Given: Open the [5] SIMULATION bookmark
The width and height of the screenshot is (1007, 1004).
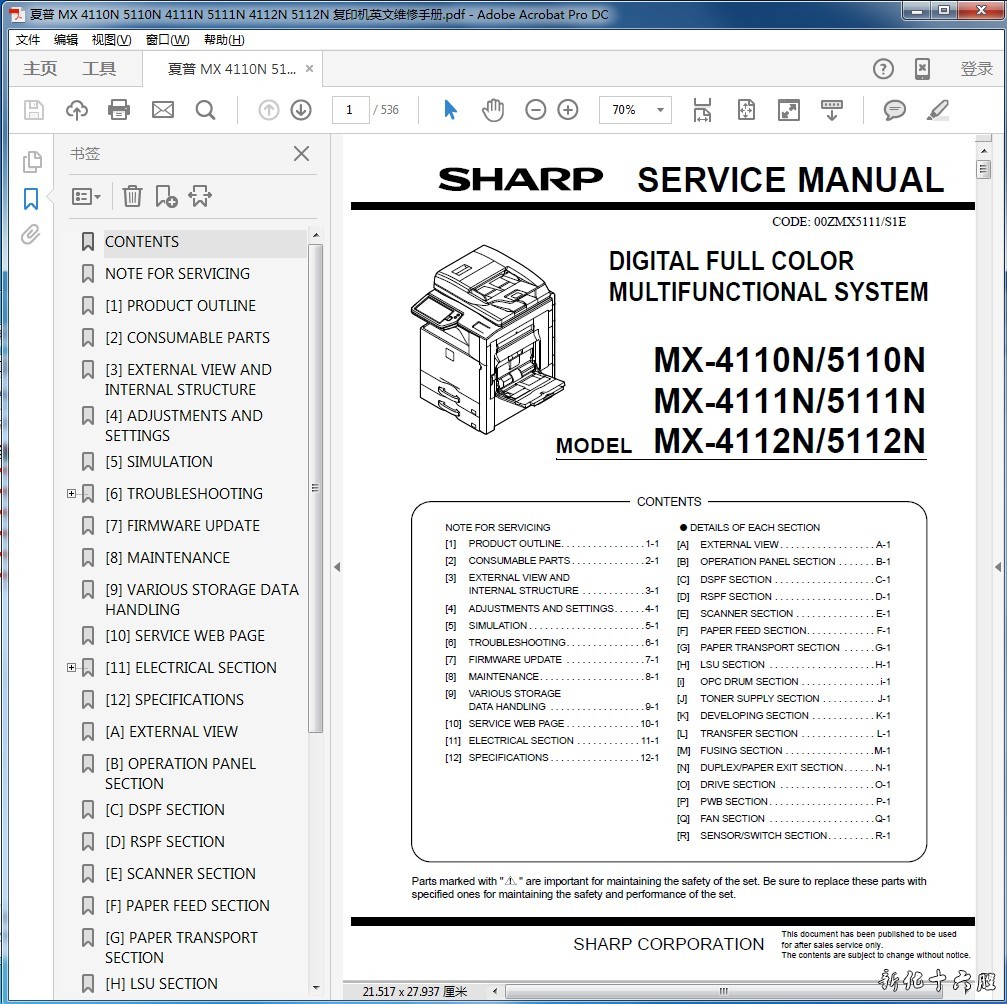Looking at the screenshot, I should [158, 462].
